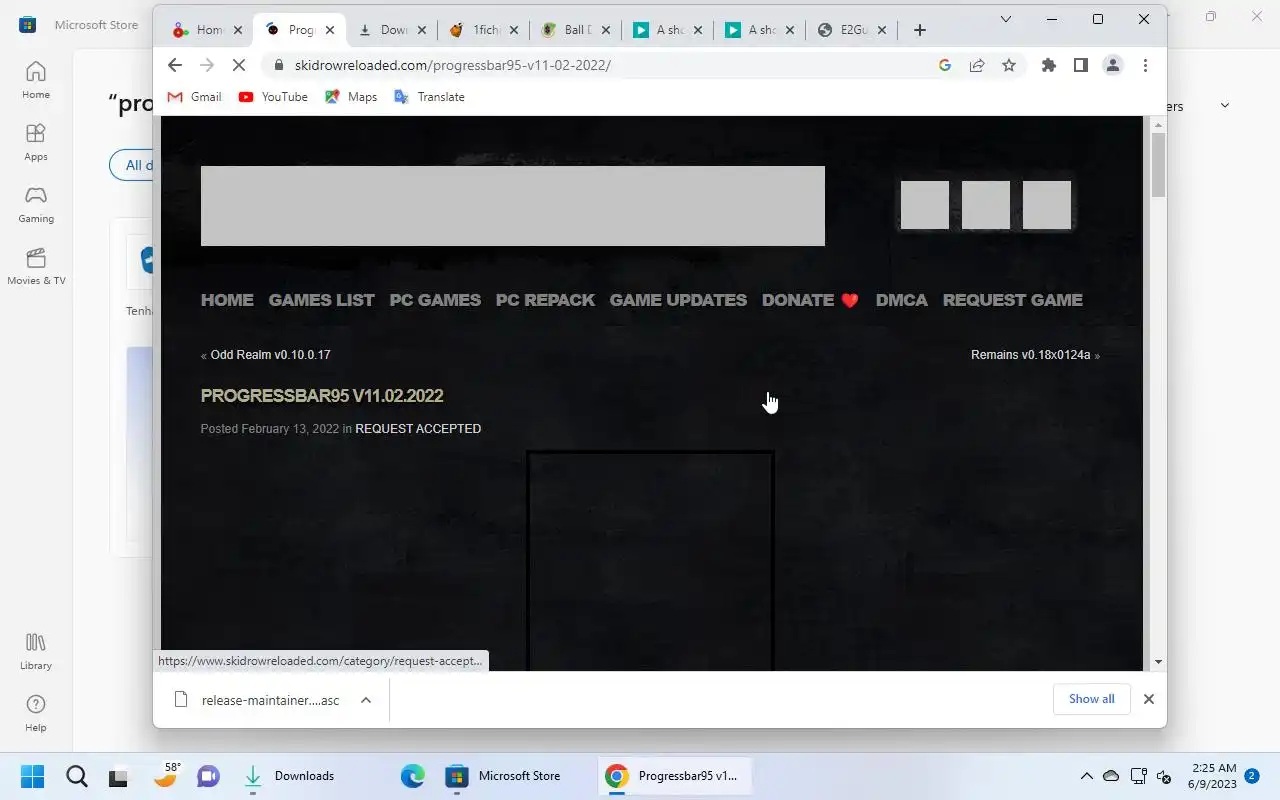Open PC GAMES in site navigation
The height and width of the screenshot is (800, 1280).
pyautogui.click(x=435, y=300)
